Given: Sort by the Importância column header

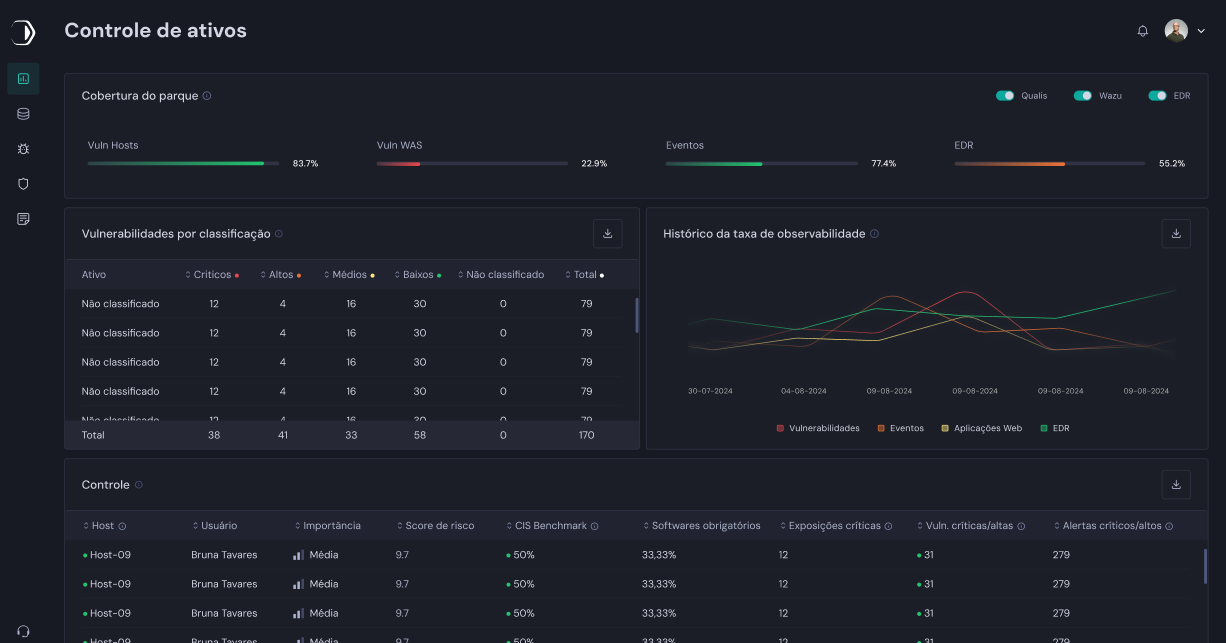Looking at the screenshot, I should [x=331, y=526].
